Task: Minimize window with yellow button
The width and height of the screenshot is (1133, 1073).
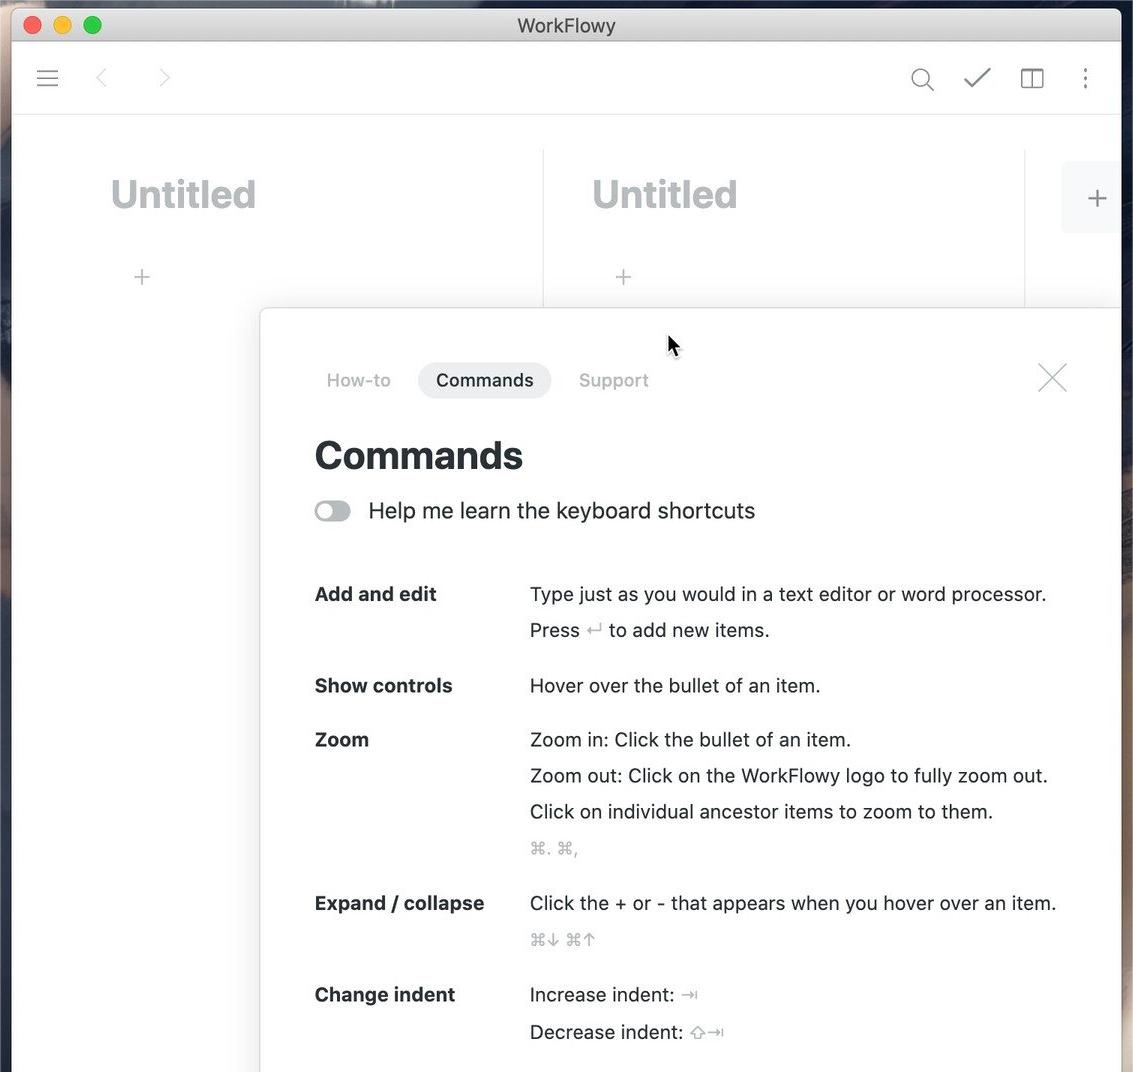Action: (x=62, y=25)
